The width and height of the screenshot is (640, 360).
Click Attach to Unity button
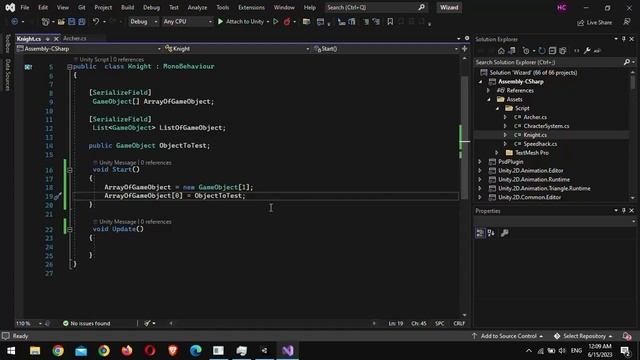point(241,22)
